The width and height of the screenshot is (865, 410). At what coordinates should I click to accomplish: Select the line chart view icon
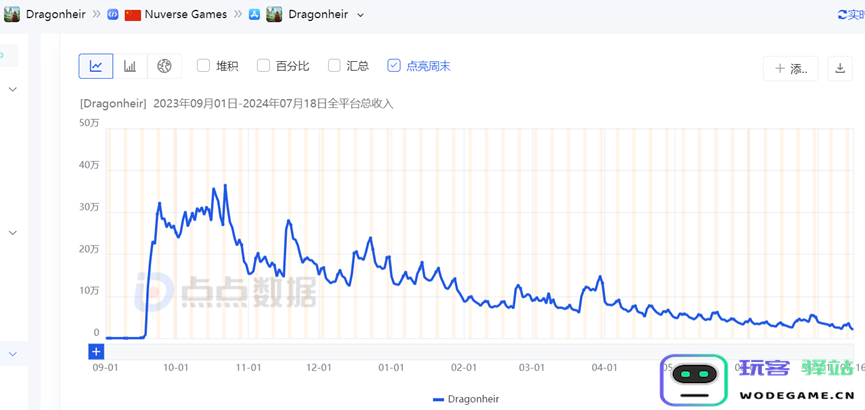[96, 67]
